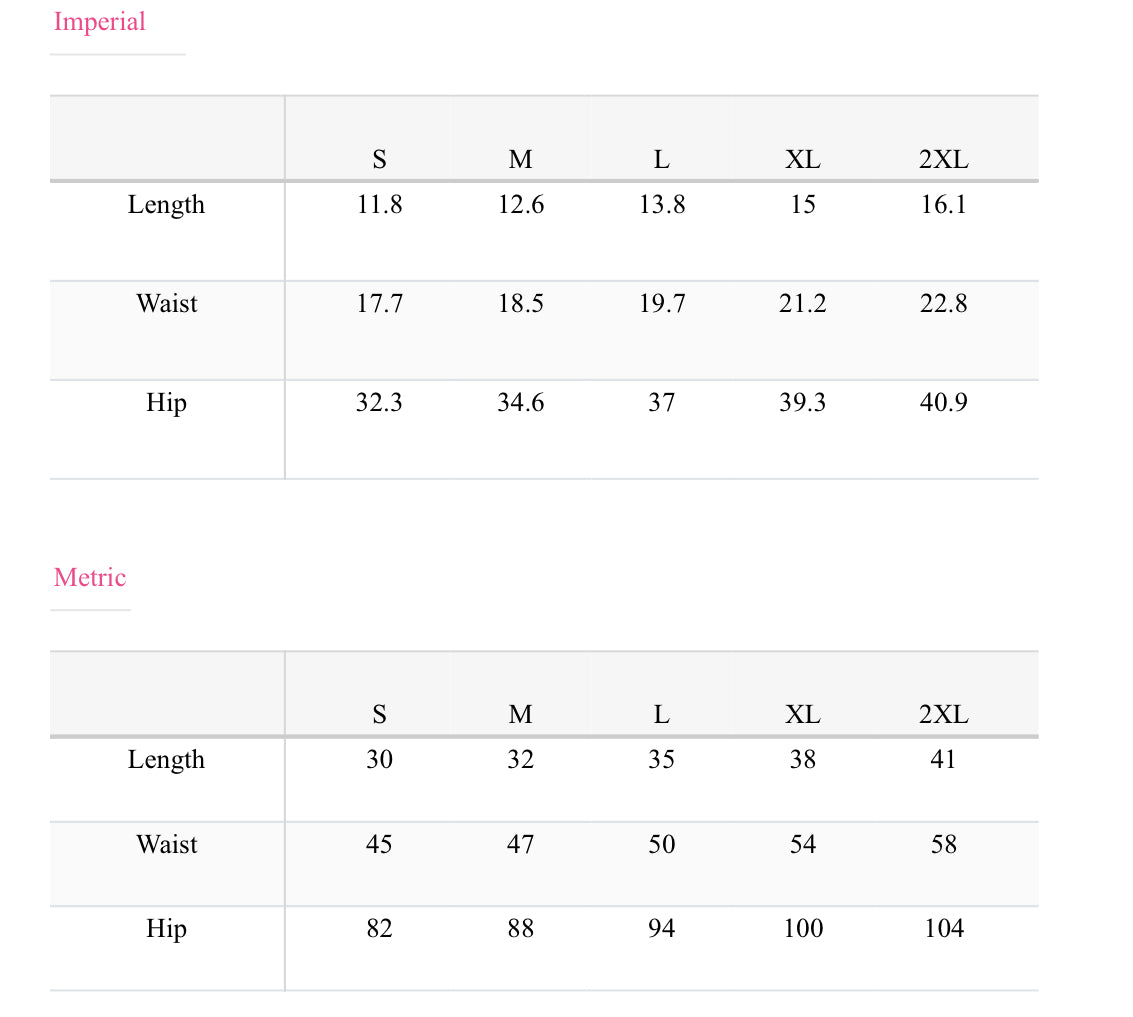The image size is (1133, 1017).
Task: Select the 16.1 length cell
Action: click(943, 205)
